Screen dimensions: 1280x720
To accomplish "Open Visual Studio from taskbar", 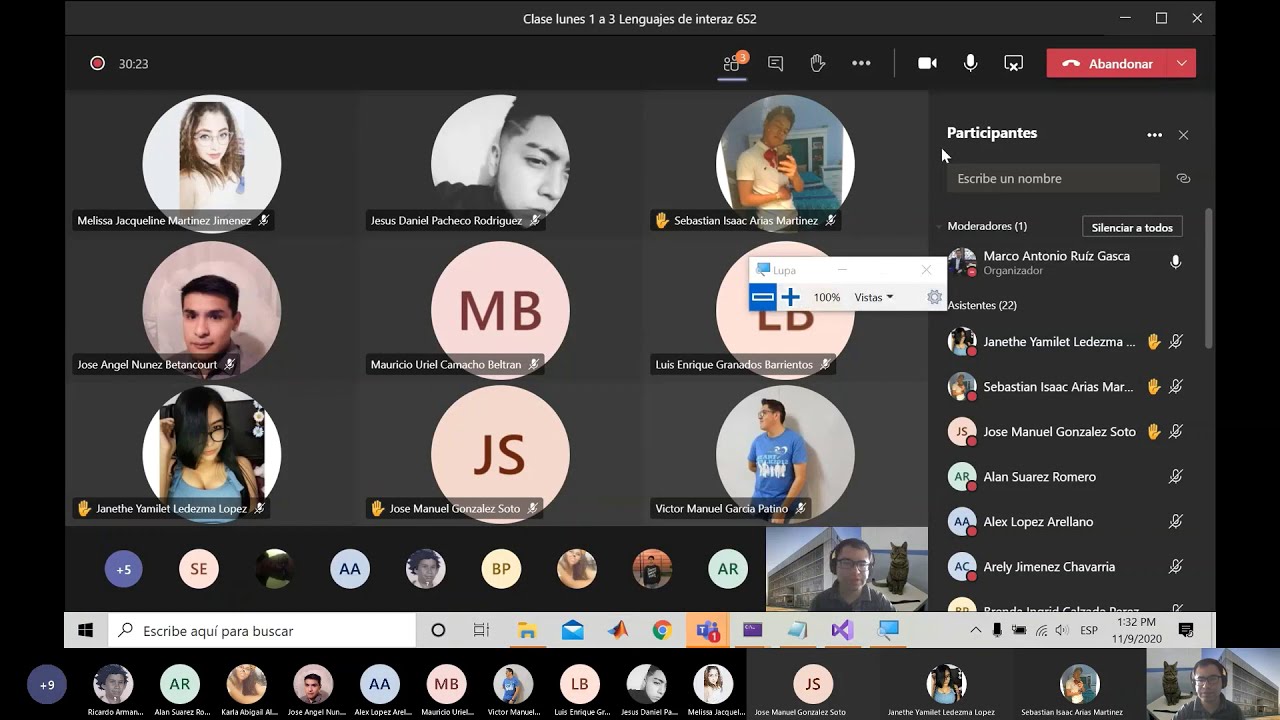I will 842,630.
